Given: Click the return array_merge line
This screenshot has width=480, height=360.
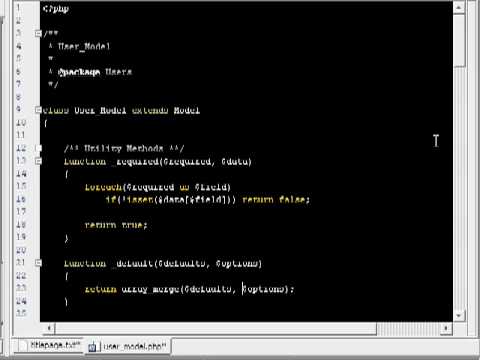Looking at the screenshot, I should (189, 289).
